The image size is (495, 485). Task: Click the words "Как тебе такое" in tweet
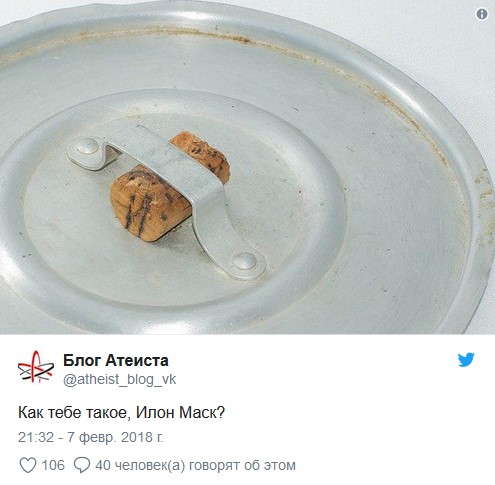(72, 413)
